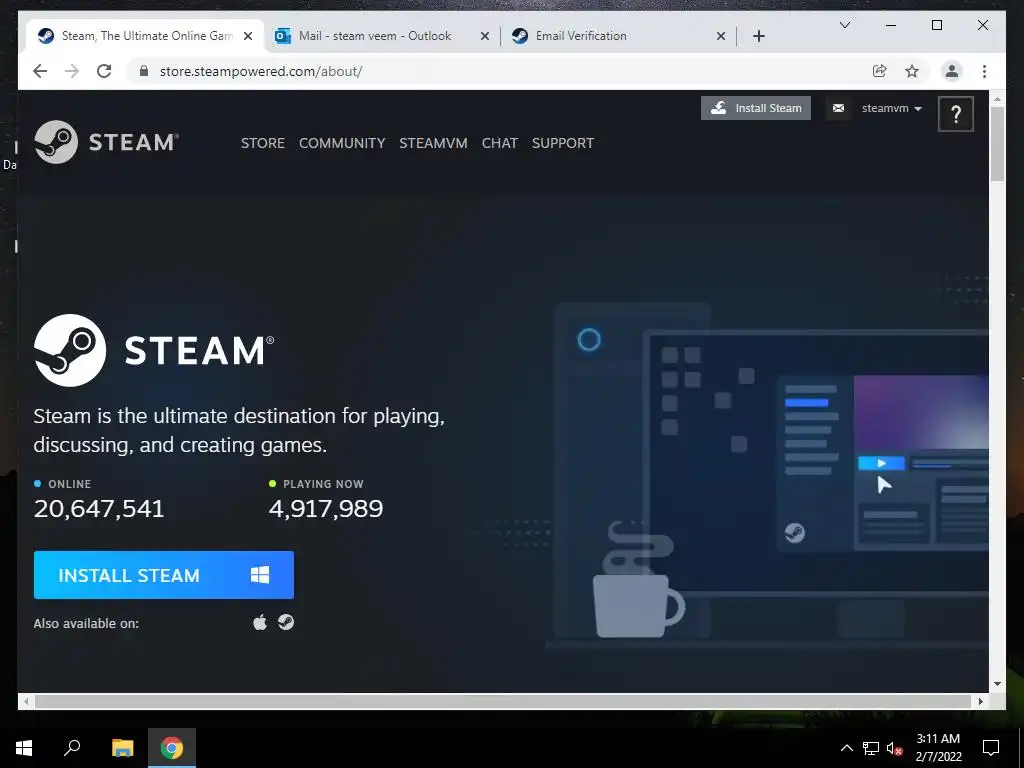Image resolution: width=1024 pixels, height=768 pixels.
Task: Switch to the Mail - steam veem - Outlook tab
Action: (382, 36)
